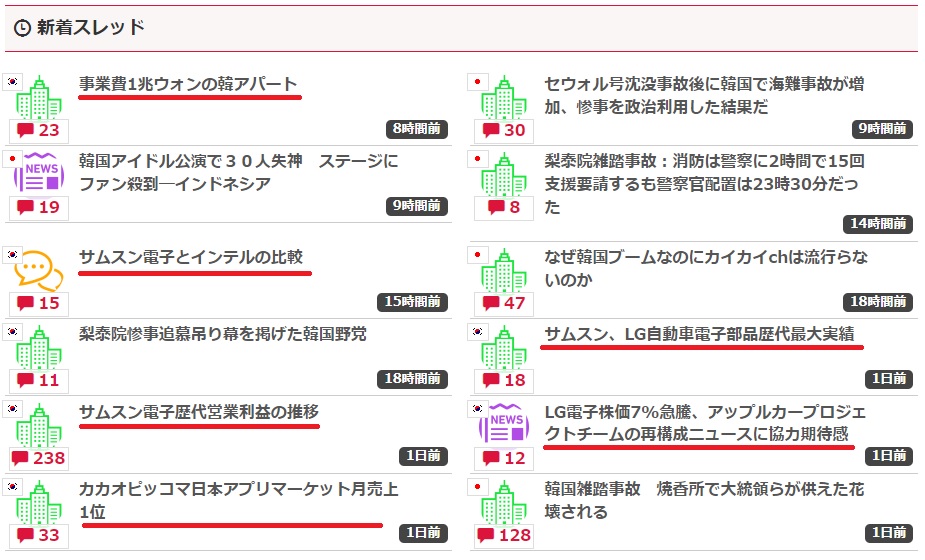925x560 pixels.
Task: Open thread about 梨泰院雑踏事故 消防 support requests
Action: pyautogui.click(x=704, y=183)
